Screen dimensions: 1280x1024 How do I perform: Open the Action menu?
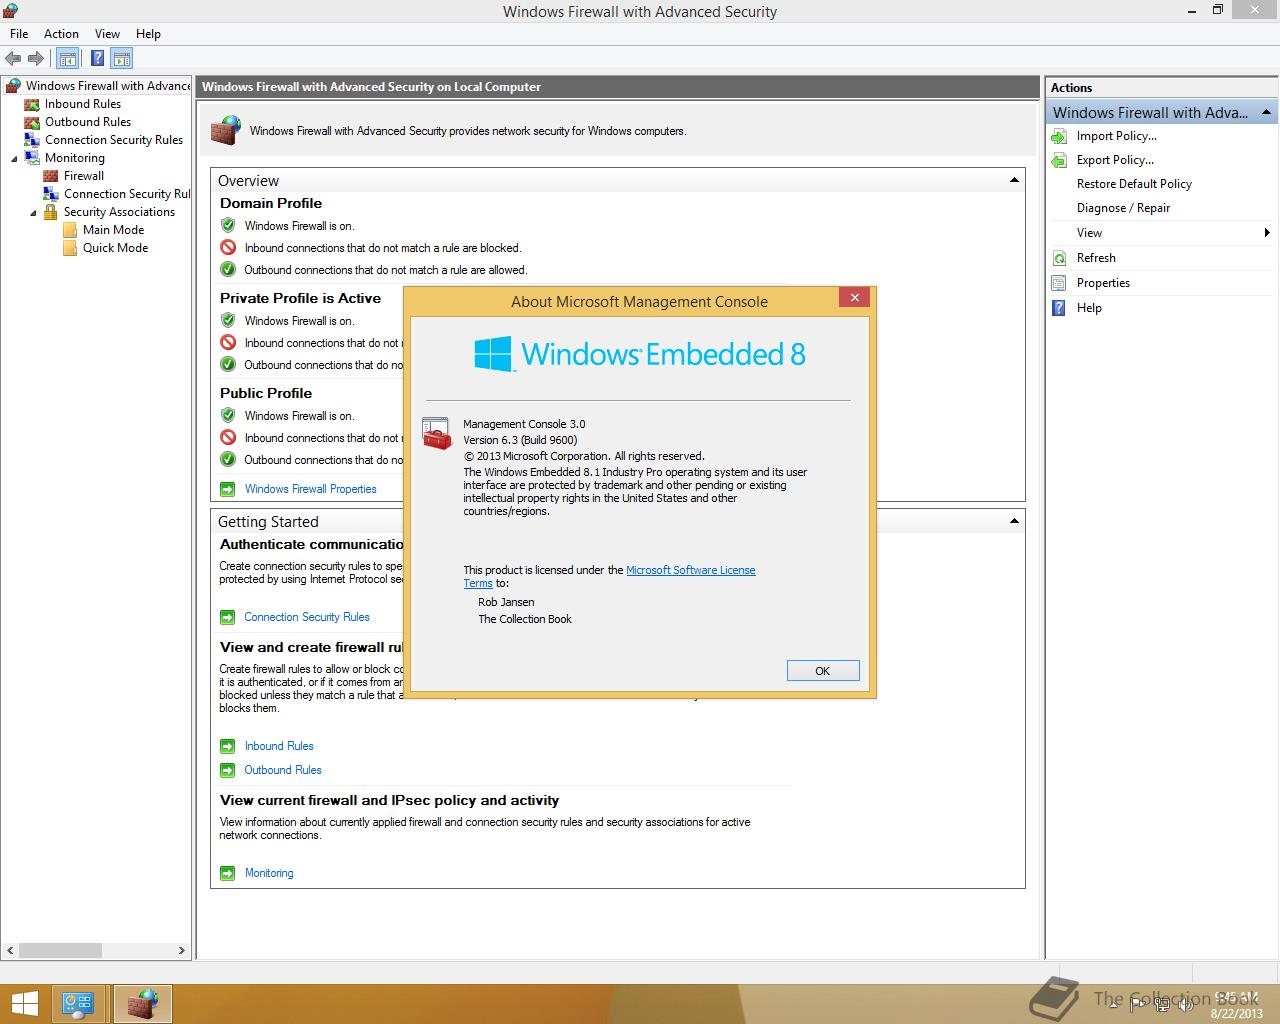(x=61, y=34)
